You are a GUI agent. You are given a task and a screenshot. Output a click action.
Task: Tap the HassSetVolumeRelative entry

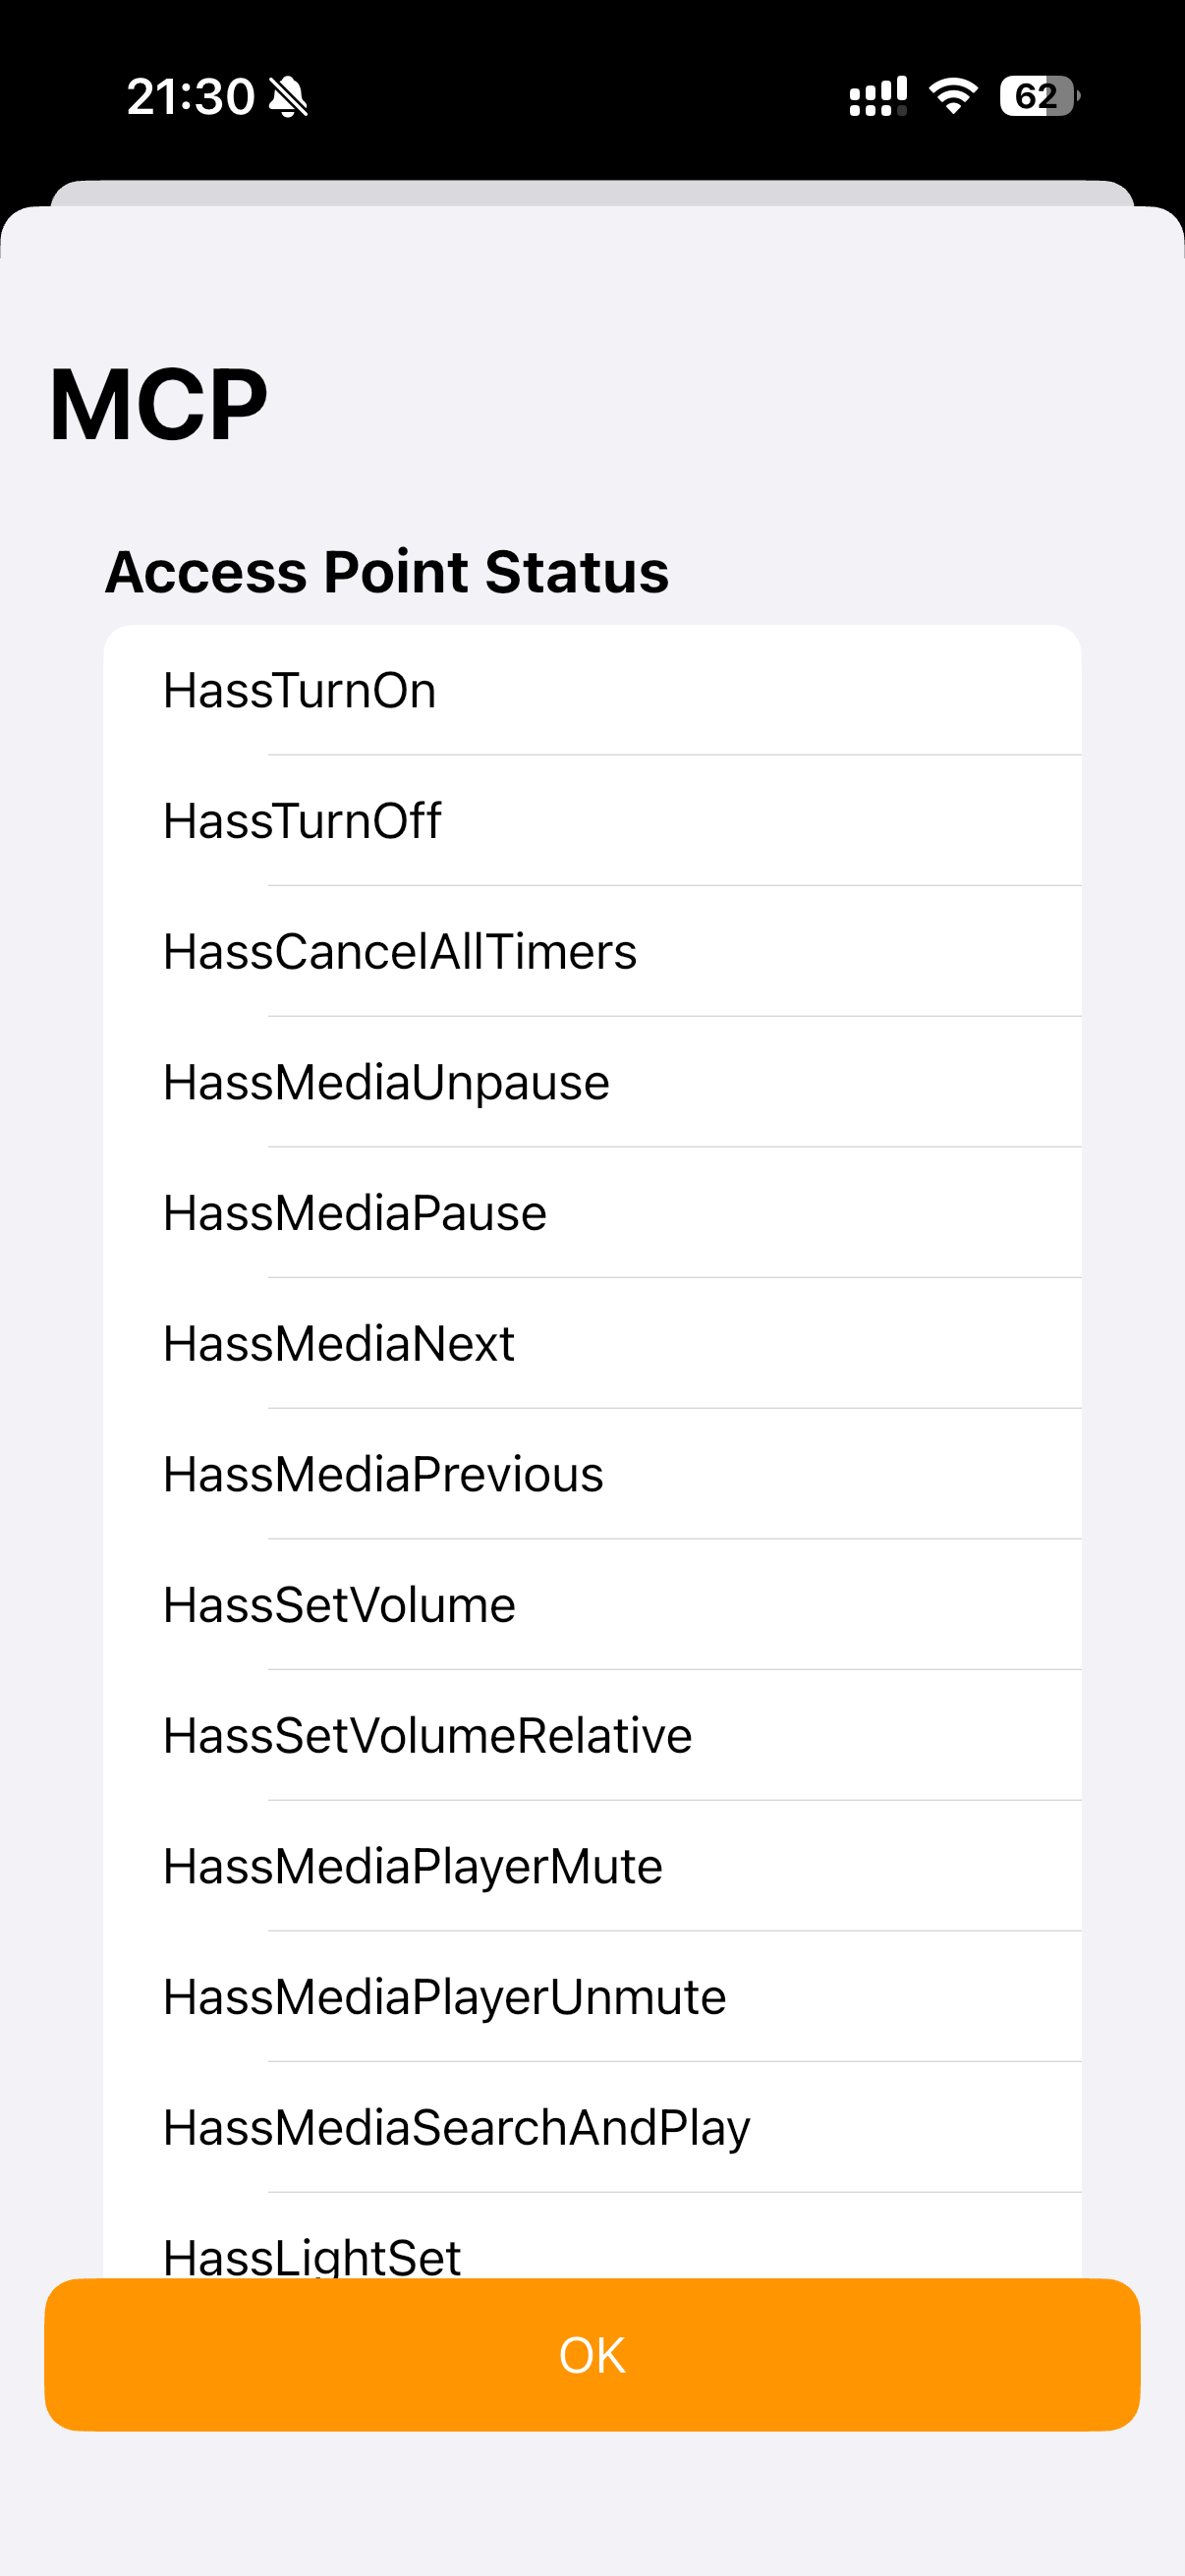click(592, 1736)
